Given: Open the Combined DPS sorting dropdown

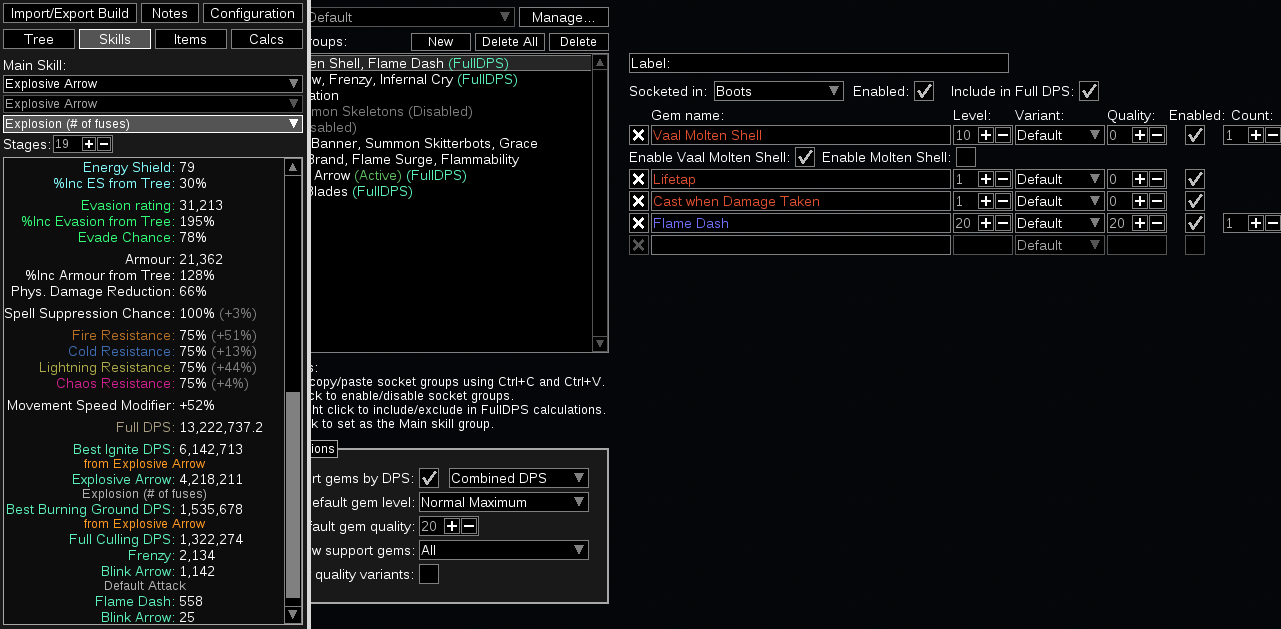Looking at the screenshot, I should (x=517, y=477).
